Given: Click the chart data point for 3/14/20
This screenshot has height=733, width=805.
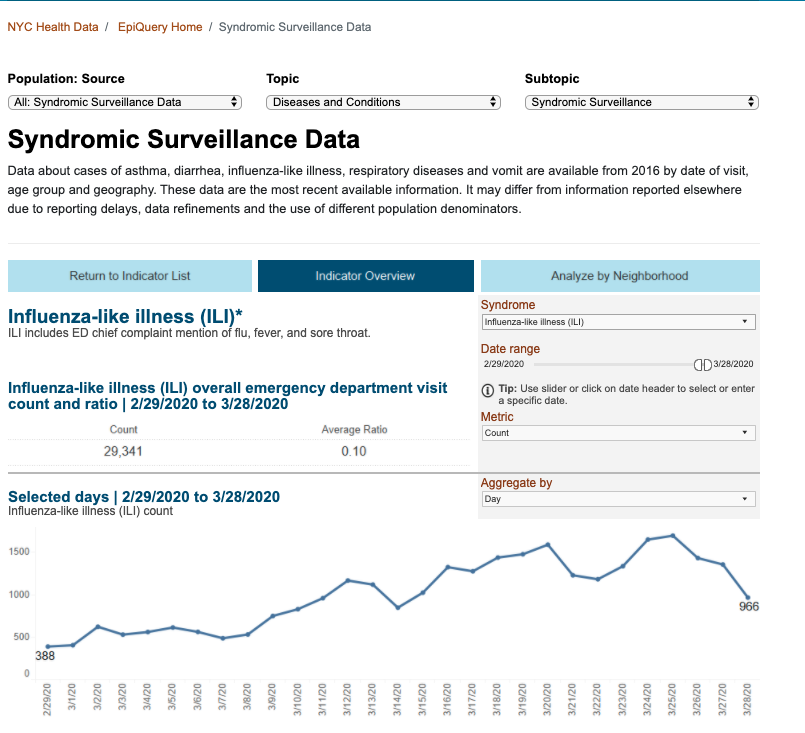Looking at the screenshot, I should tap(398, 607).
